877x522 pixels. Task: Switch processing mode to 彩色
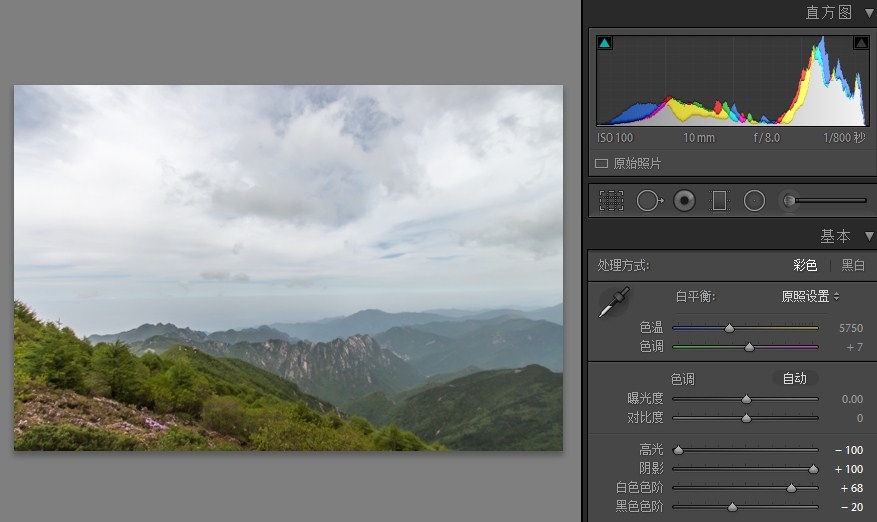[x=805, y=265]
